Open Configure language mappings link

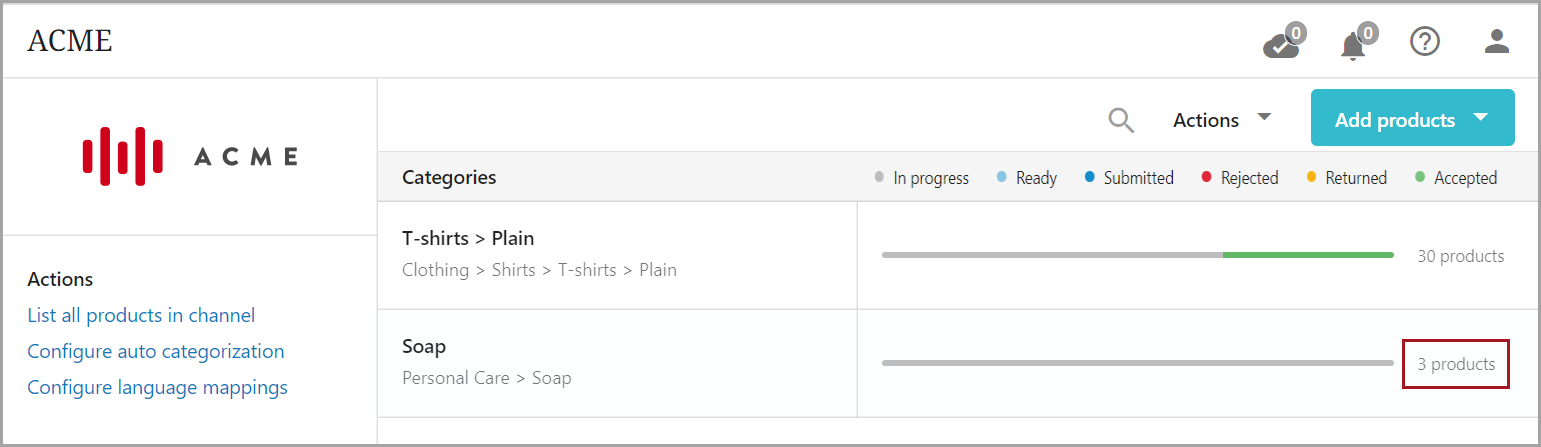[x=157, y=387]
